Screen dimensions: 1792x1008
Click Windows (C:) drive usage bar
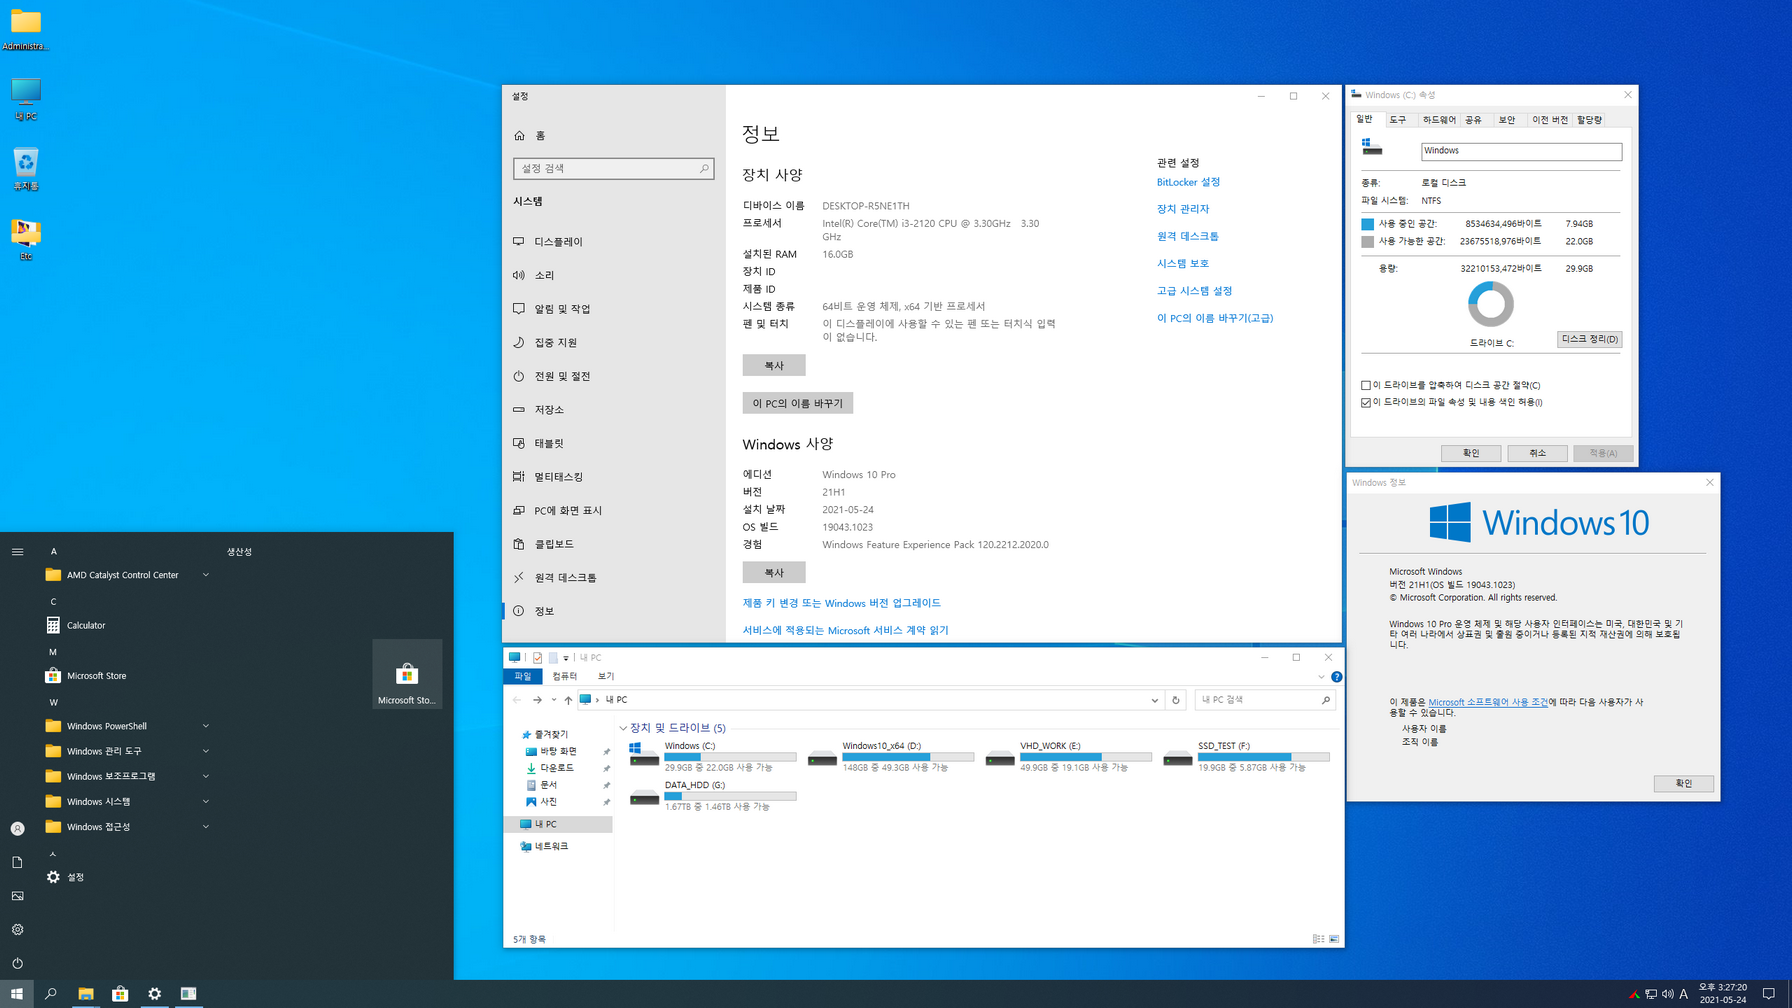tap(730, 757)
